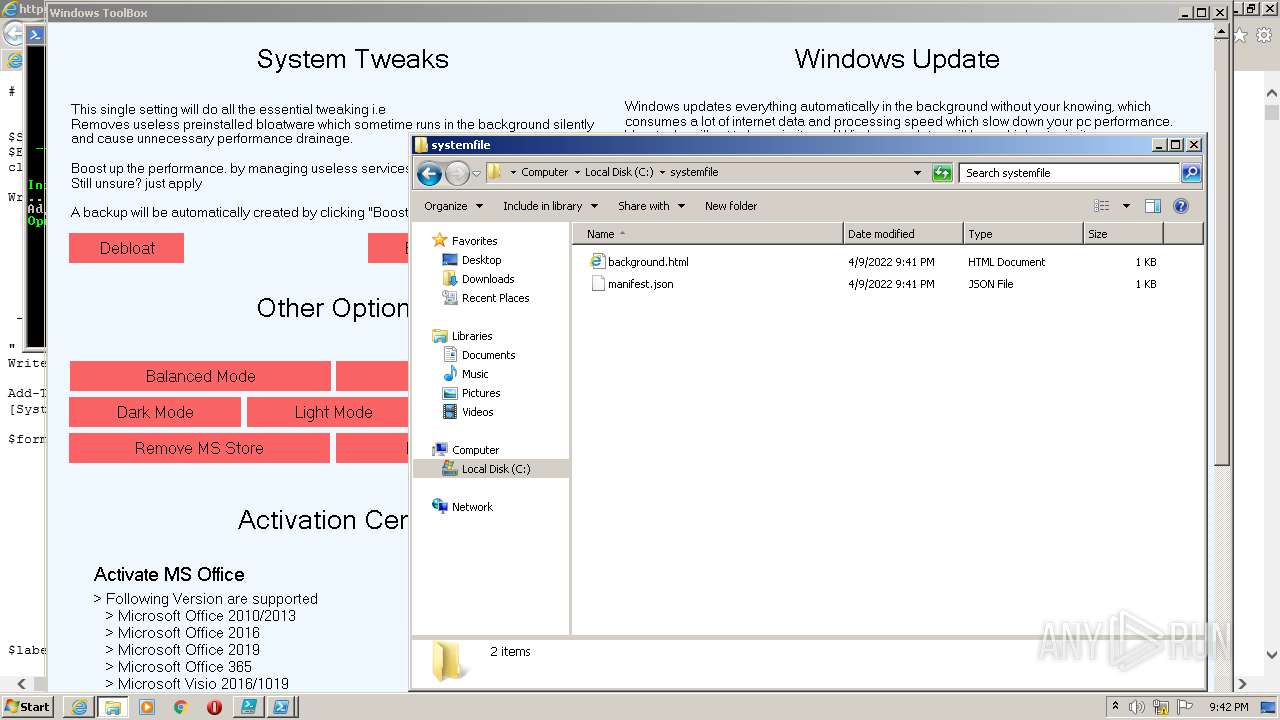Select the manifest.json file
The height and width of the screenshot is (720, 1280).
click(x=640, y=284)
